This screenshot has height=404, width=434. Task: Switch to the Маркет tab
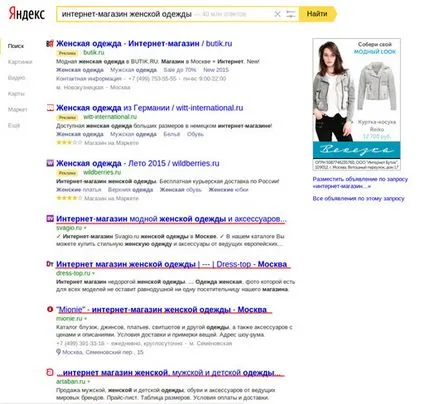pyautogui.click(x=18, y=110)
